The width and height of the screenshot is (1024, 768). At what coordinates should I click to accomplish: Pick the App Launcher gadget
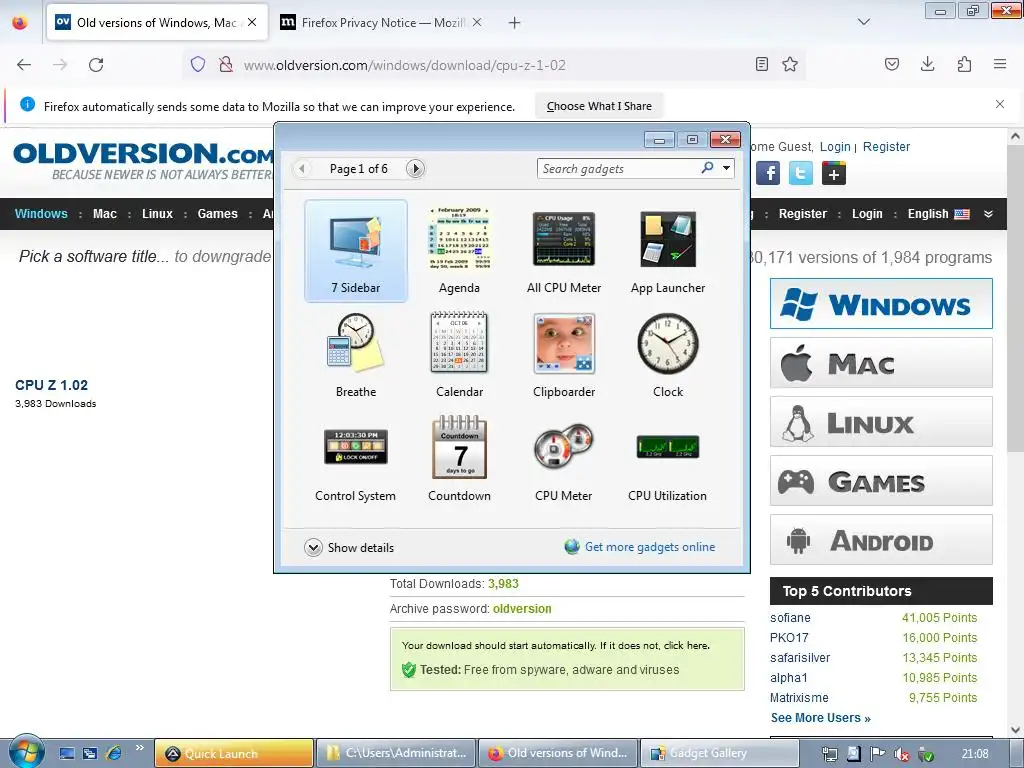(667, 251)
